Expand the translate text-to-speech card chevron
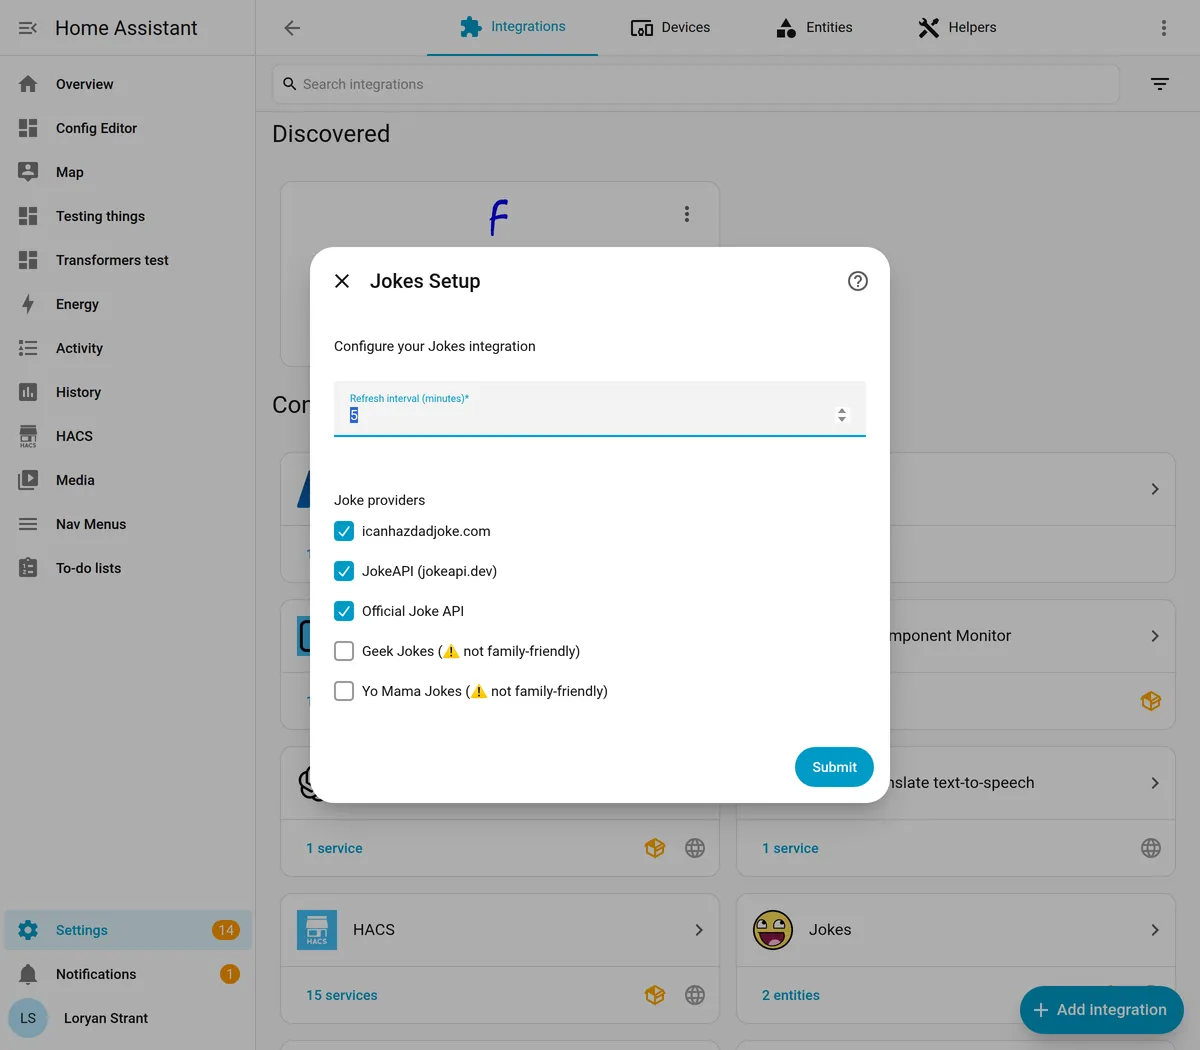1200x1050 pixels. click(x=1155, y=783)
